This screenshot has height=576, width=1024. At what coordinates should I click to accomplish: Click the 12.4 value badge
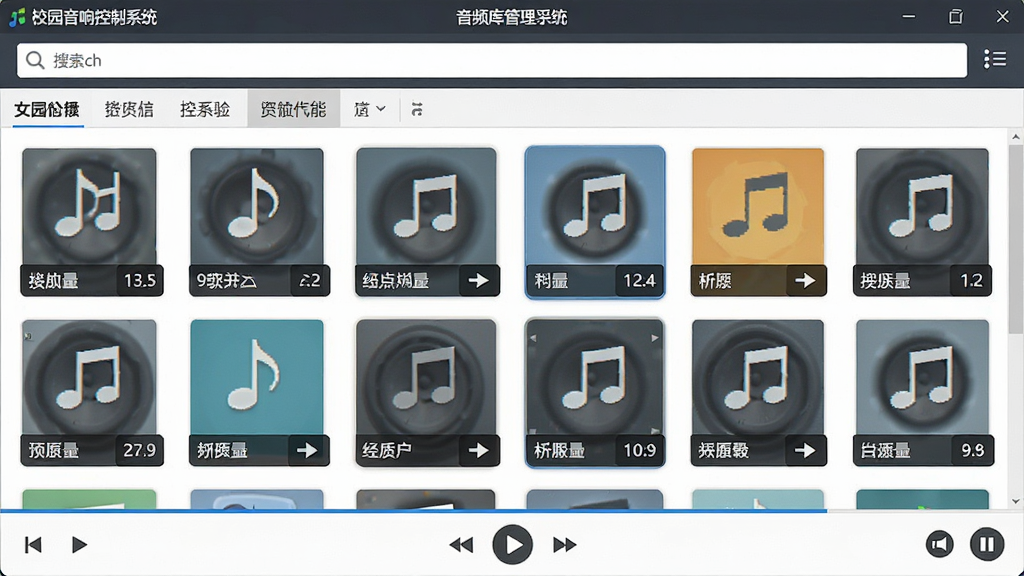[x=639, y=281]
